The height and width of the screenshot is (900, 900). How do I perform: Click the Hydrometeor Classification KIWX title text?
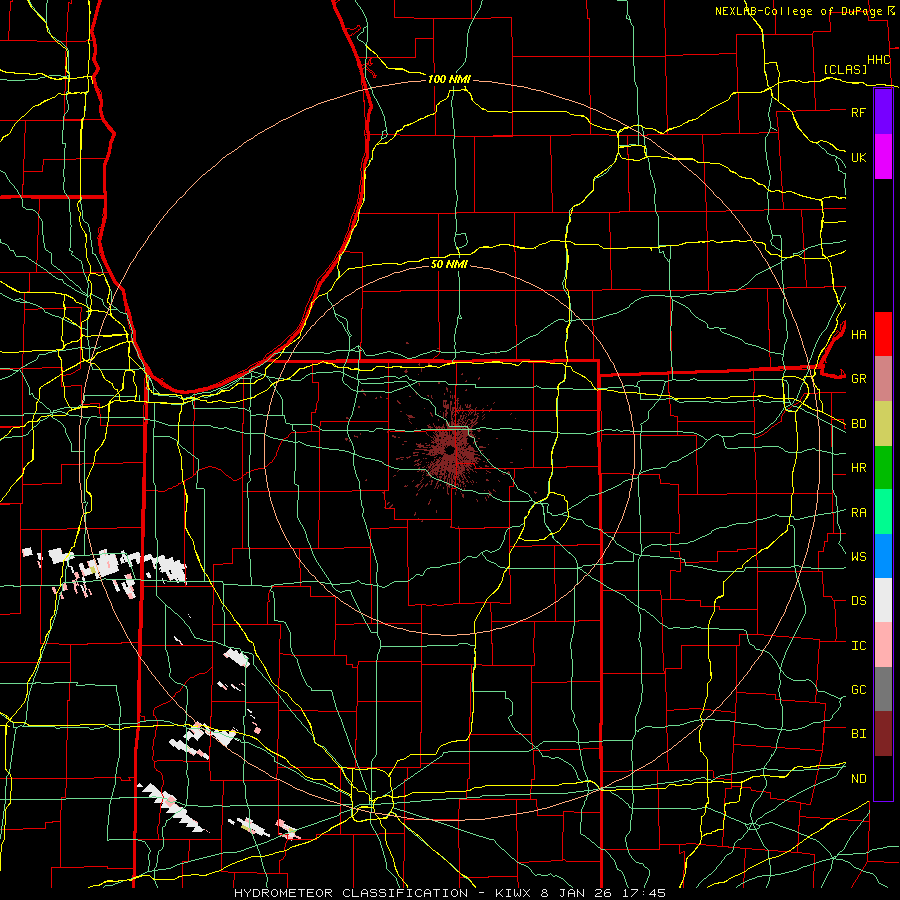click(x=450, y=893)
